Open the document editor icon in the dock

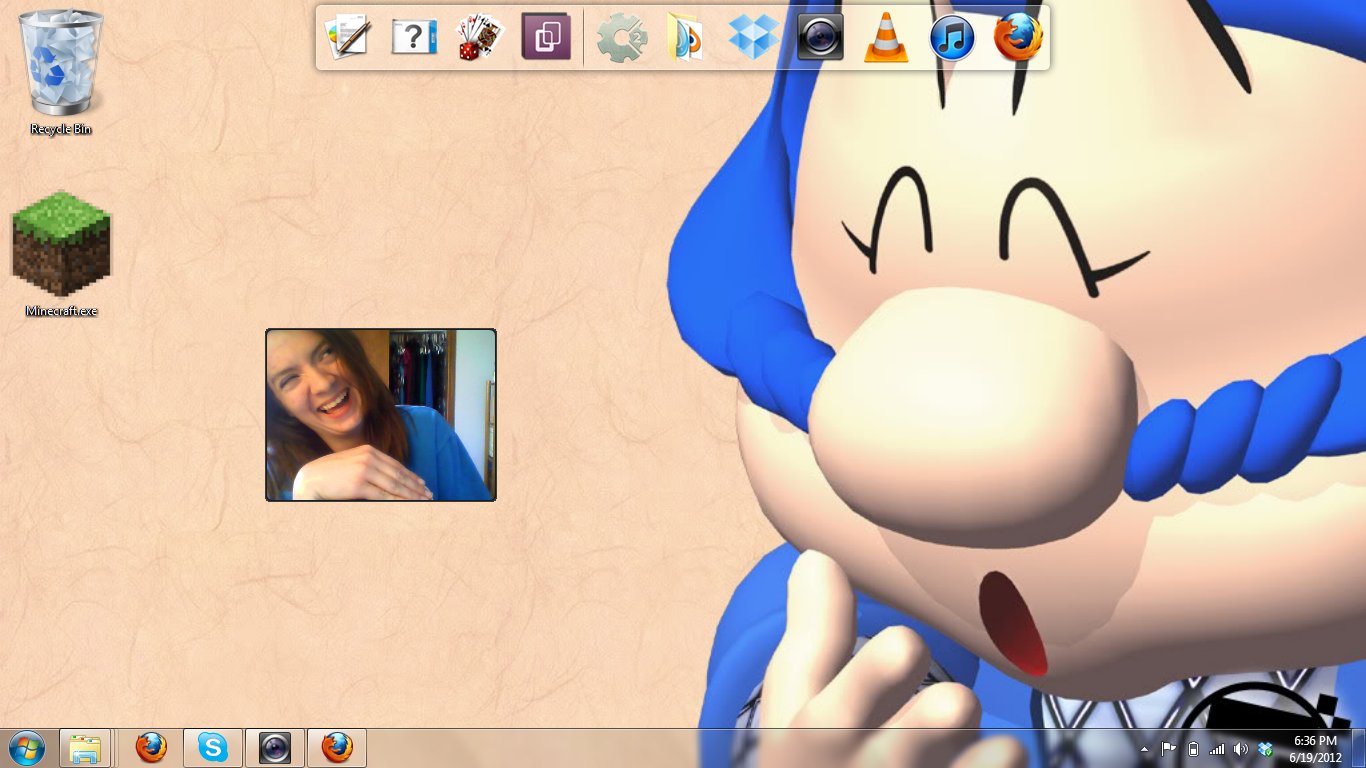point(348,38)
